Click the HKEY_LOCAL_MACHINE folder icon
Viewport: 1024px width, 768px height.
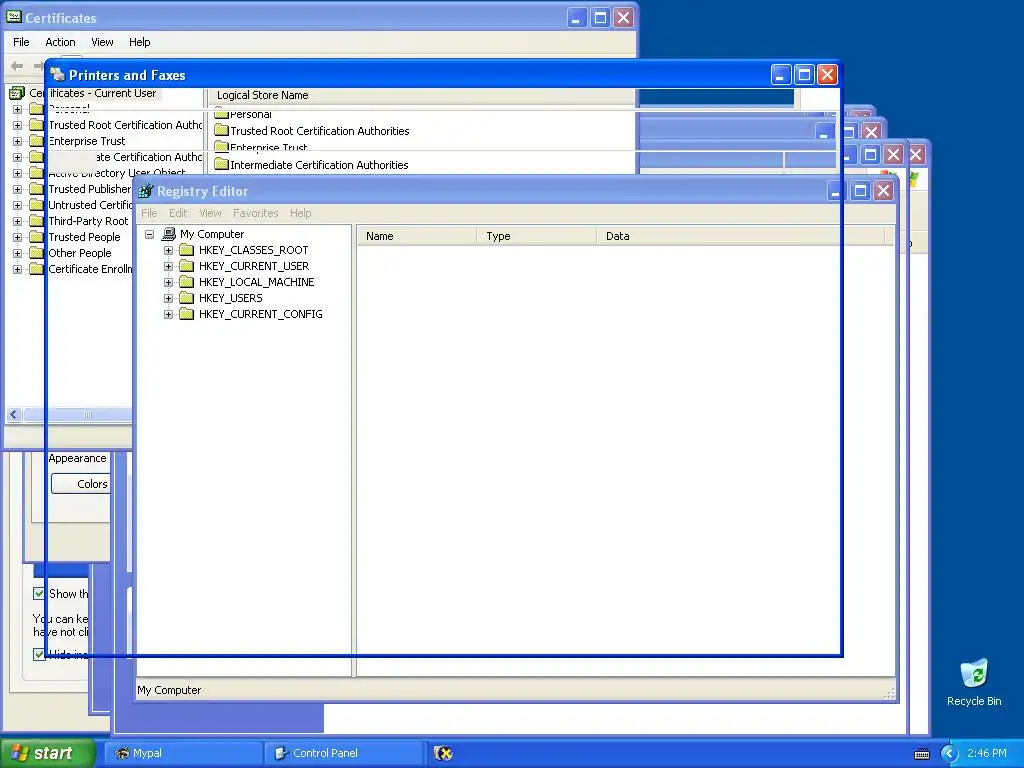tap(187, 282)
